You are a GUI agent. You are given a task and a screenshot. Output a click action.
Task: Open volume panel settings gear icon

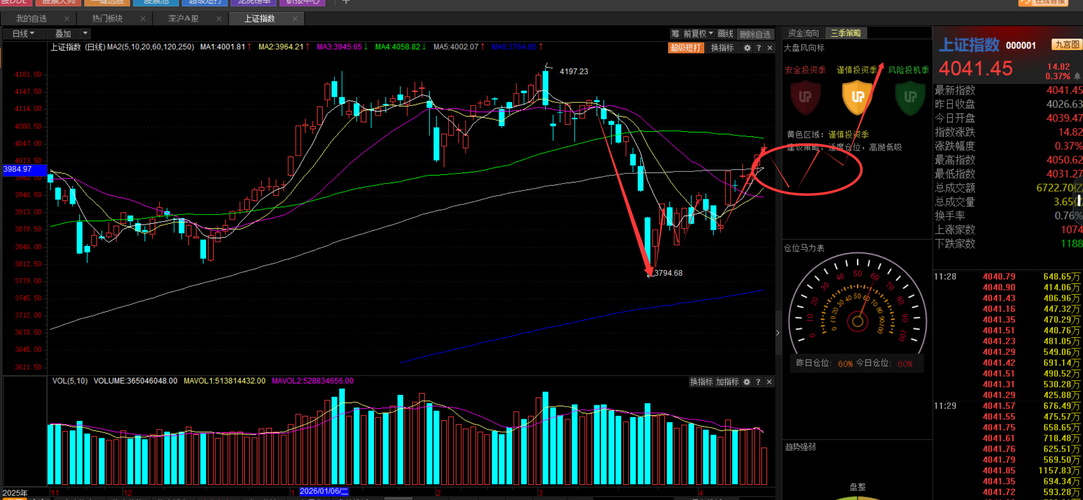(749, 382)
